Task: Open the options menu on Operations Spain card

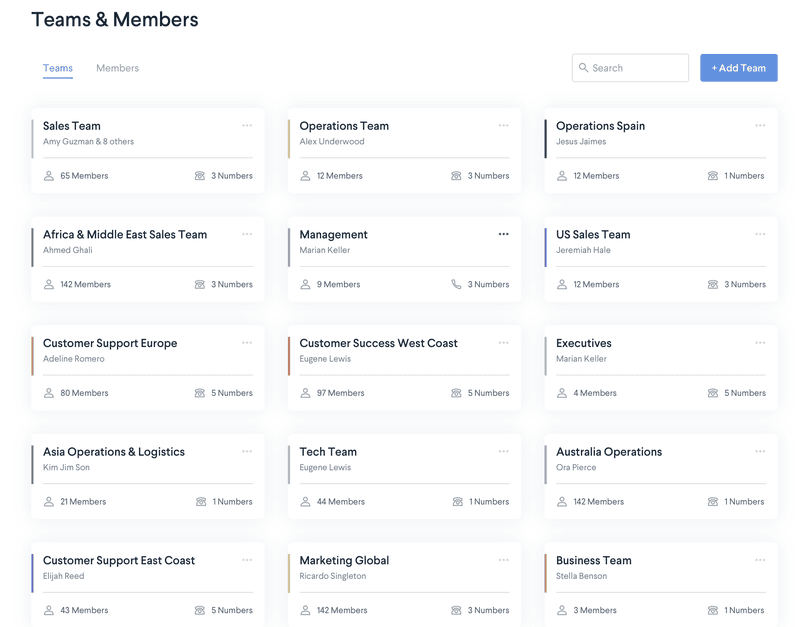Action: click(x=759, y=125)
